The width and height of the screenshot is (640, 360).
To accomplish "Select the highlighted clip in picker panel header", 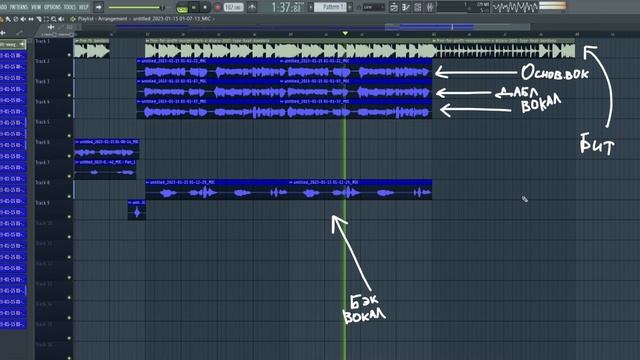I will (13, 44).
